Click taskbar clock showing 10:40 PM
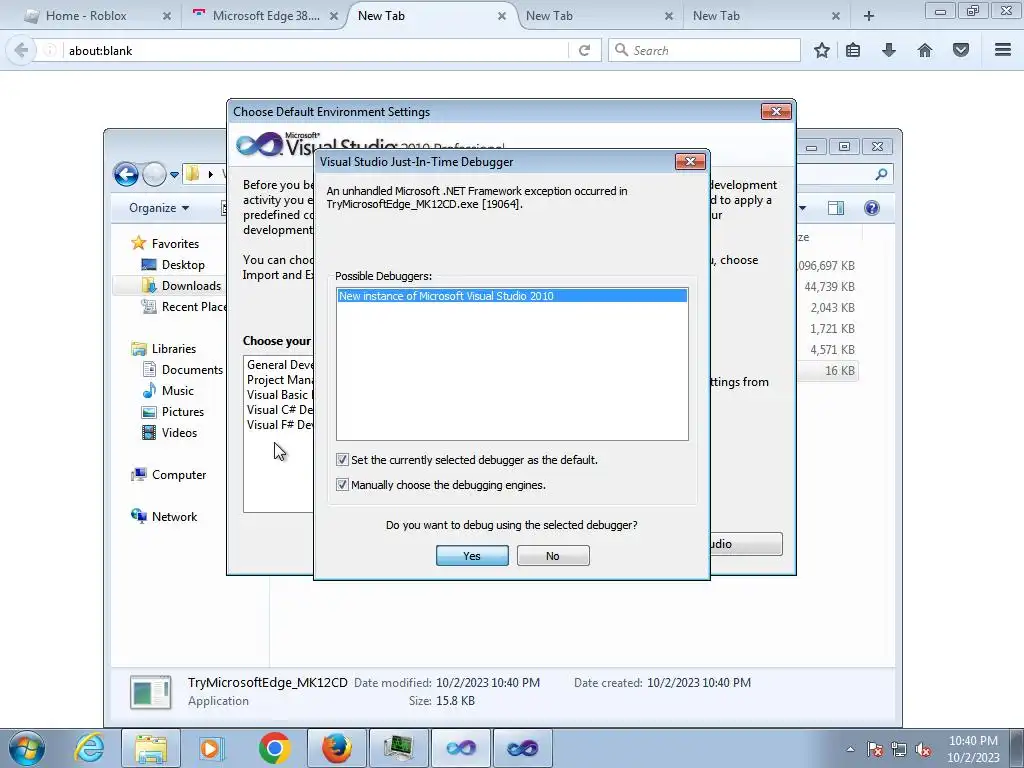The height and width of the screenshot is (768, 1024). click(973, 749)
